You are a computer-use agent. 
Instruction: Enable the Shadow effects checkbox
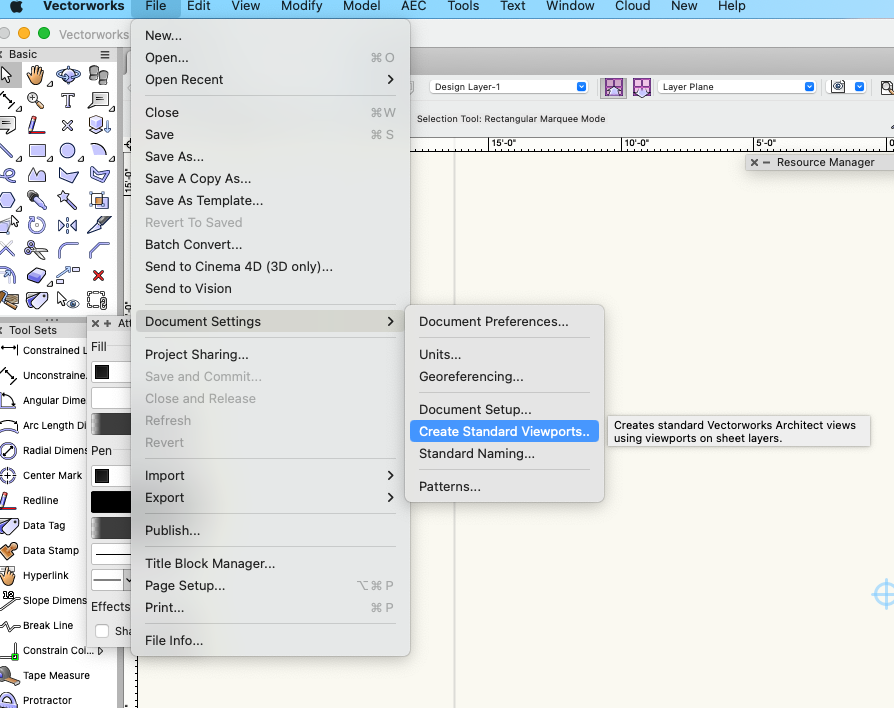[102, 631]
